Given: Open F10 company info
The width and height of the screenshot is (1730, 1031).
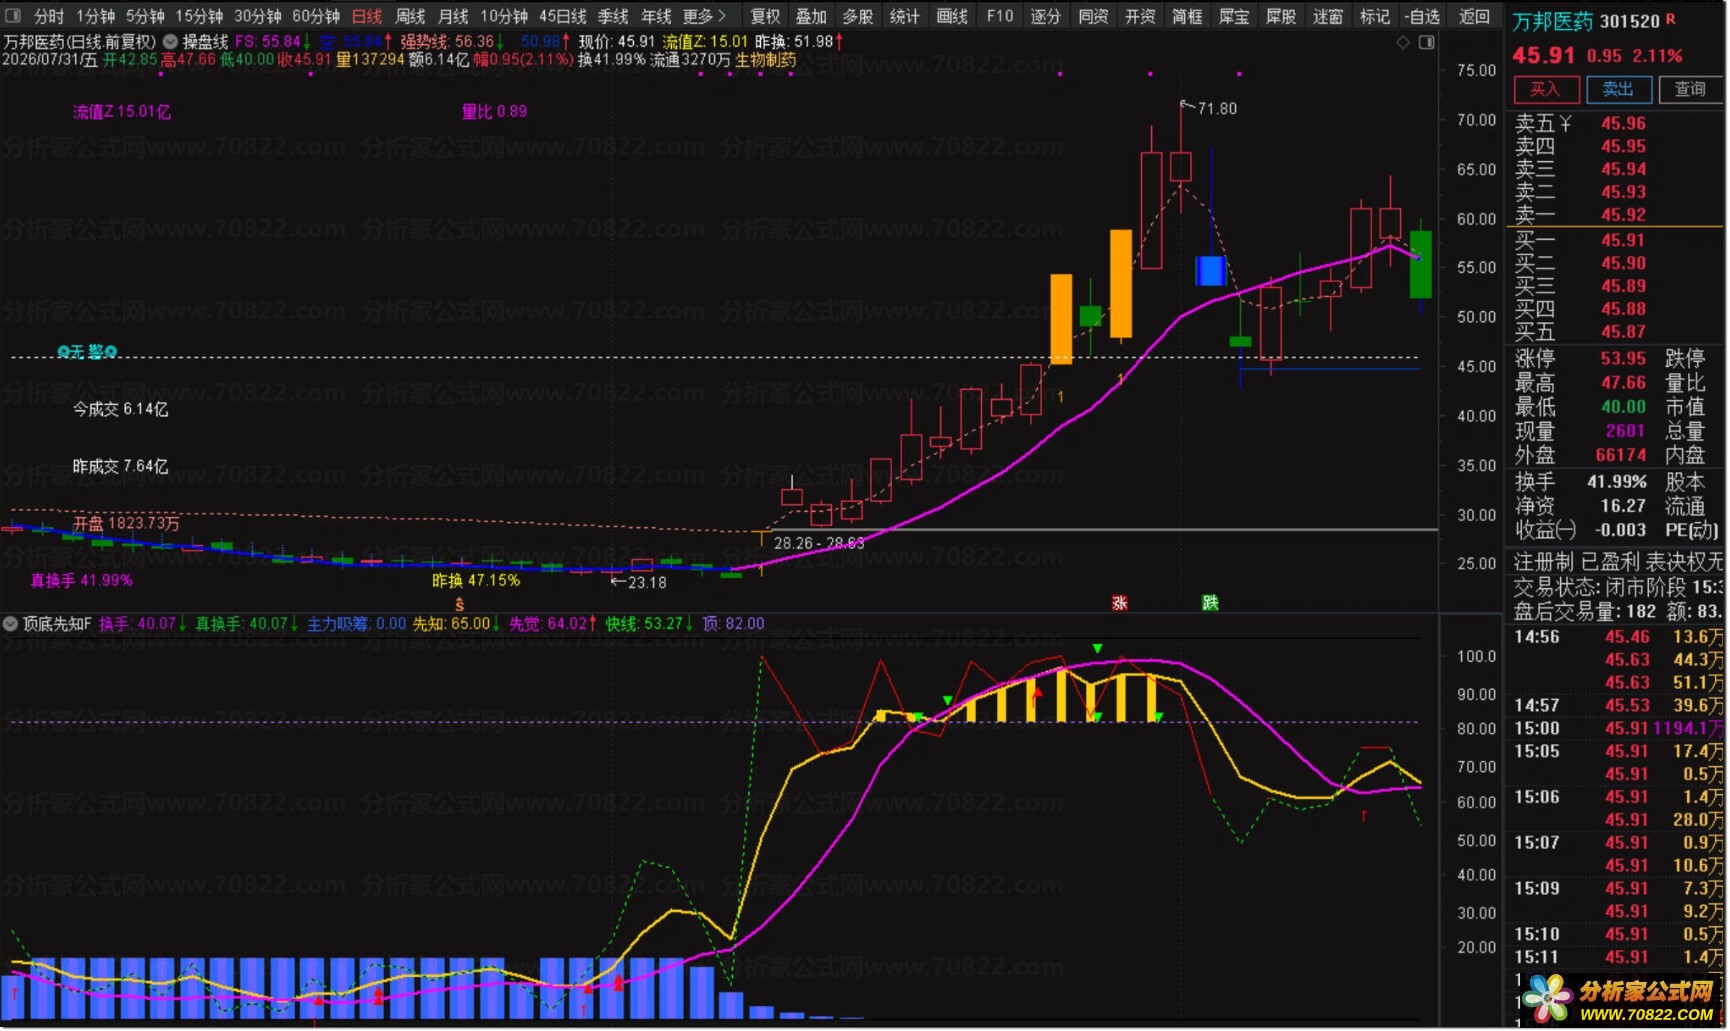Looking at the screenshot, I should coord(999,16).
